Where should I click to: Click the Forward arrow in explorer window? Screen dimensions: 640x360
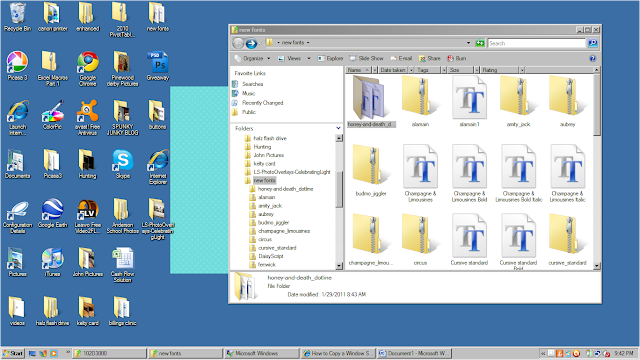[251, 43]
